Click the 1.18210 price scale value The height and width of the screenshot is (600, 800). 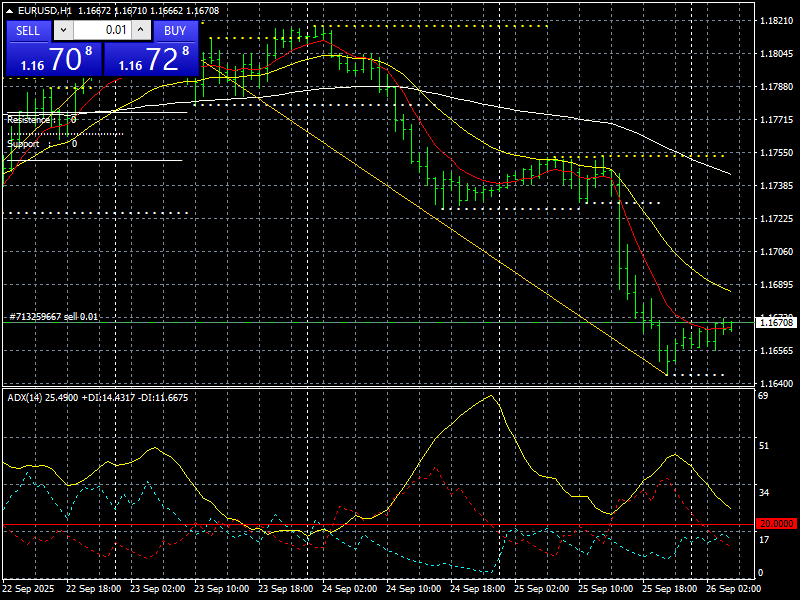[x=777, y=20]
